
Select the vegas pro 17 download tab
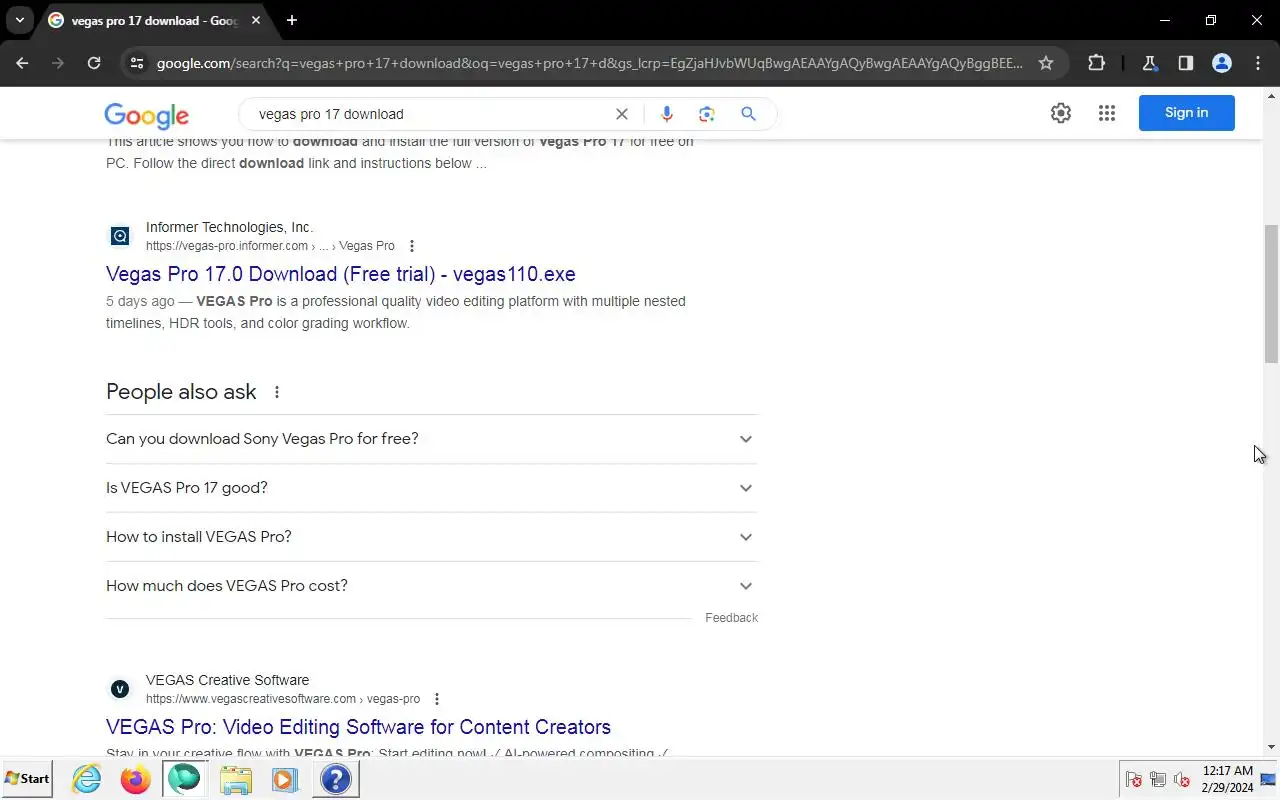(x=155, y=20)
